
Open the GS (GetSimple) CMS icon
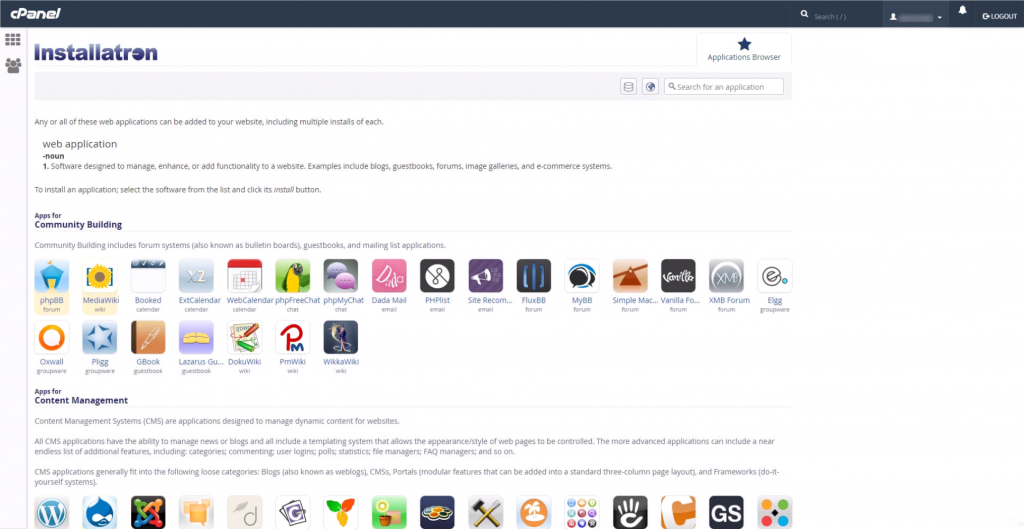pyautogui.click(x=726, y=512)
